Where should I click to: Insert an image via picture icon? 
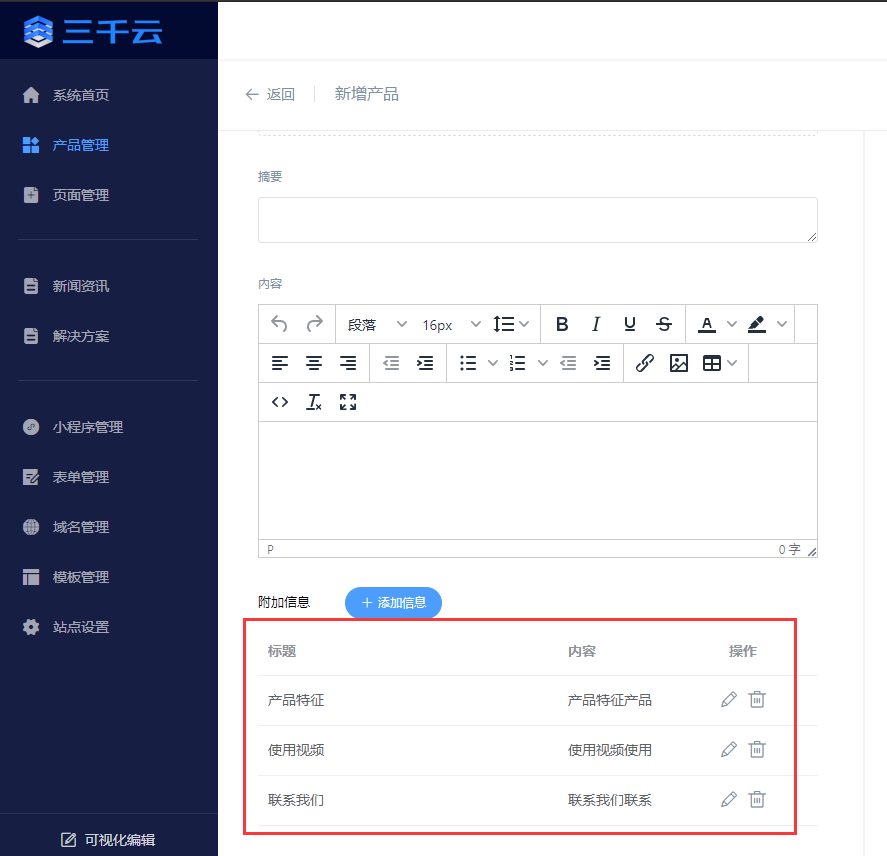point(678,363)
